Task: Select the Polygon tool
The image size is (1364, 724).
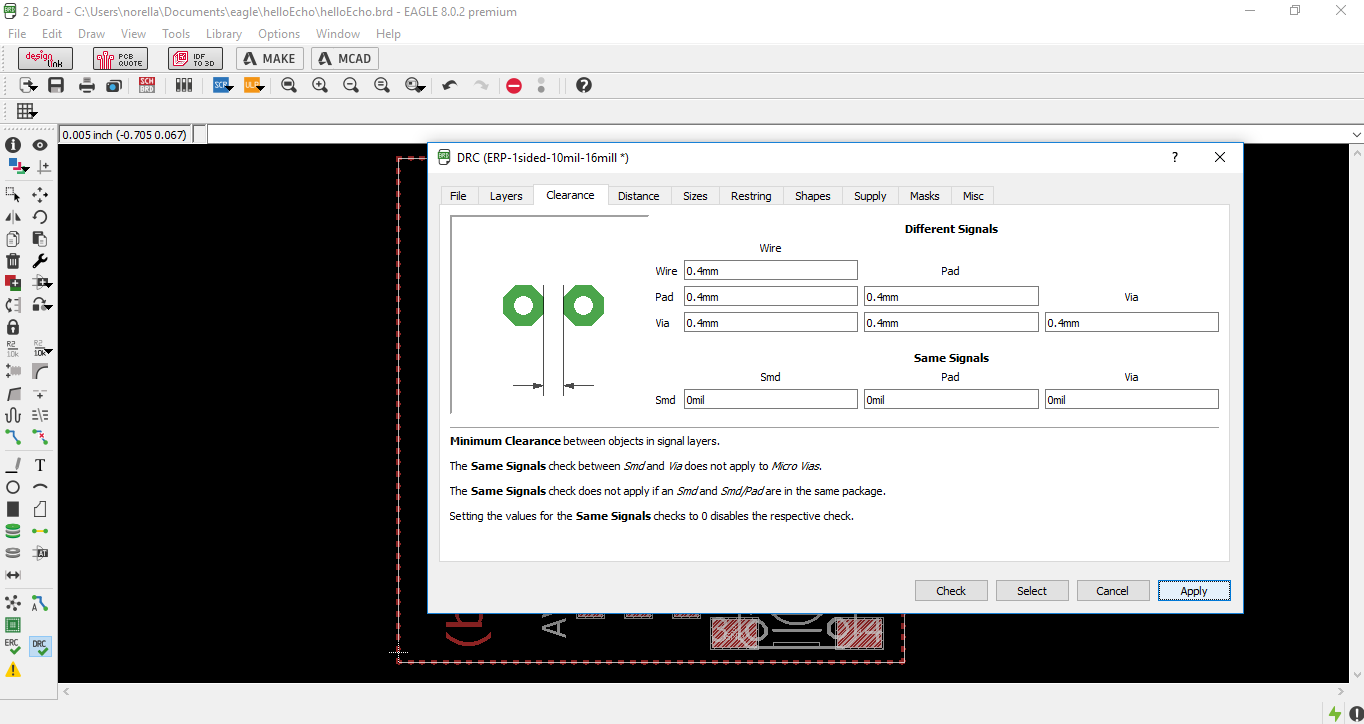Action: coord(40,509)
